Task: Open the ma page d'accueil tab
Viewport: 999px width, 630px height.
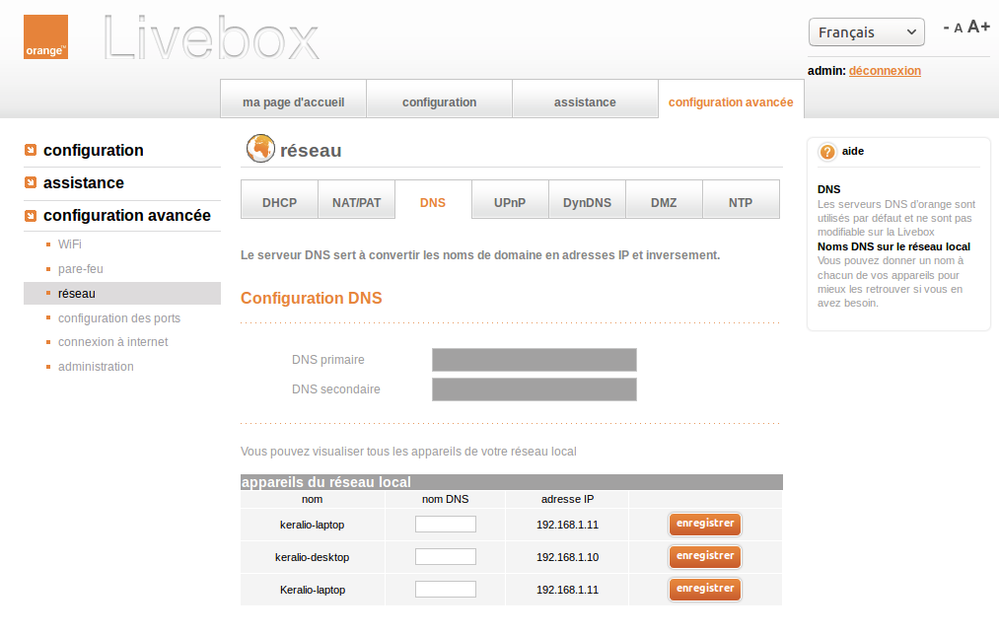Action: pyautogui.click(x=293, y=99)
